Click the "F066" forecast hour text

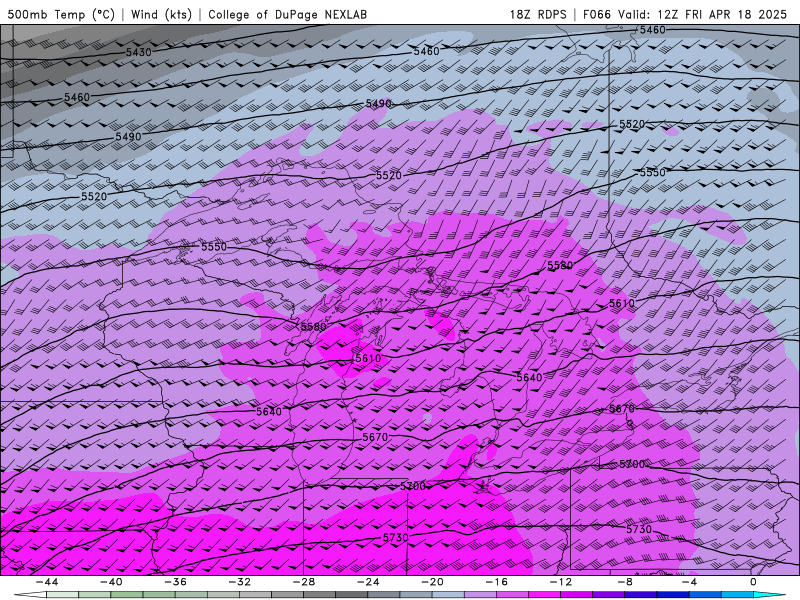(596, 14)
